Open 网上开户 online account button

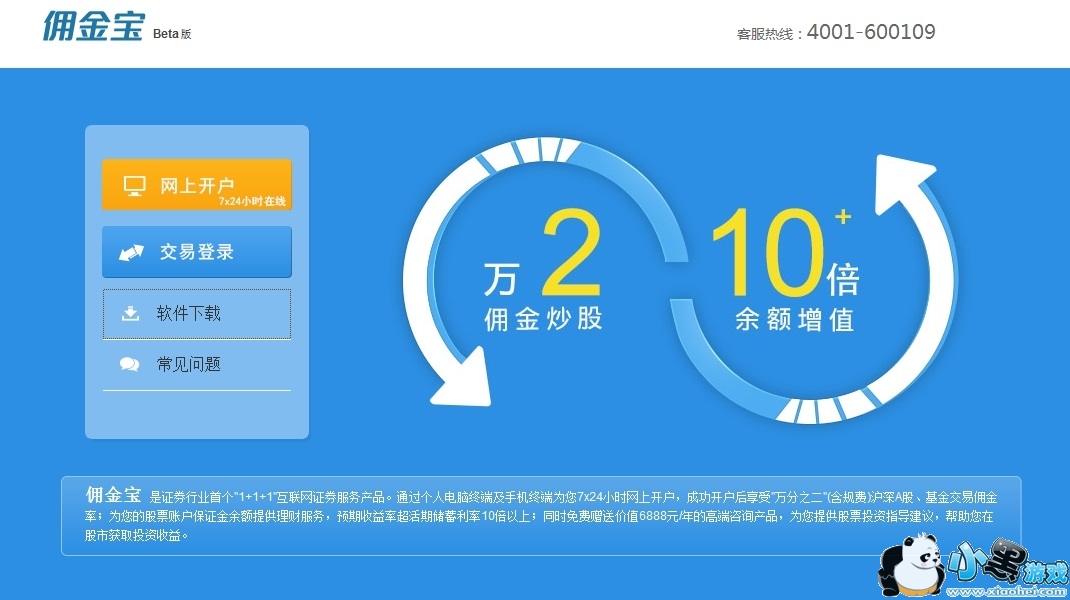(x=197, y=184)
